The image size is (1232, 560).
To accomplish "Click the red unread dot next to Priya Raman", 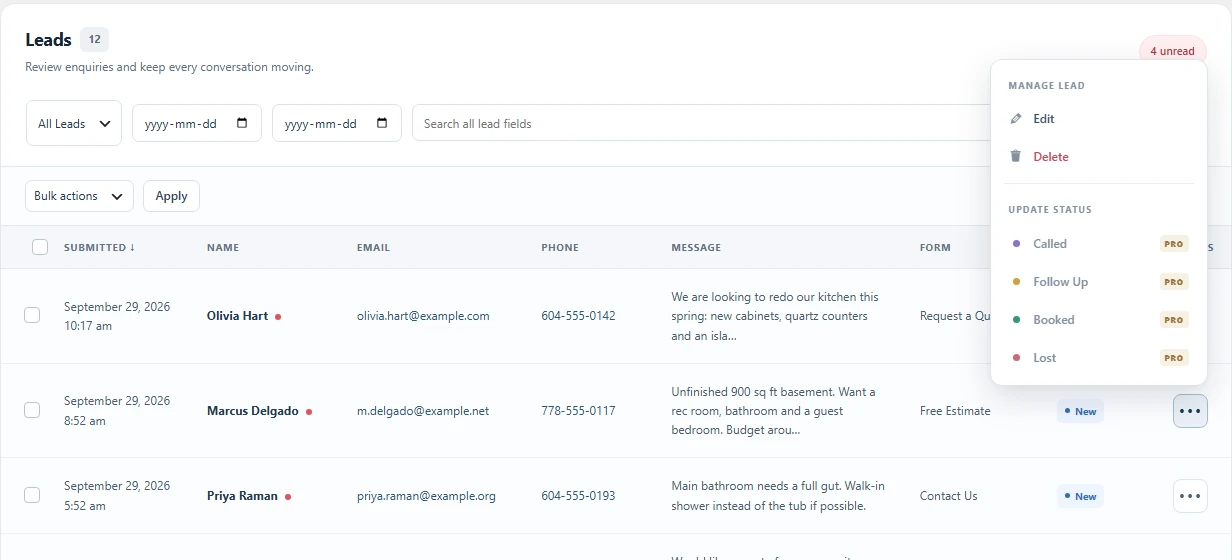I will pyautogui.click(x=288, y=496).
